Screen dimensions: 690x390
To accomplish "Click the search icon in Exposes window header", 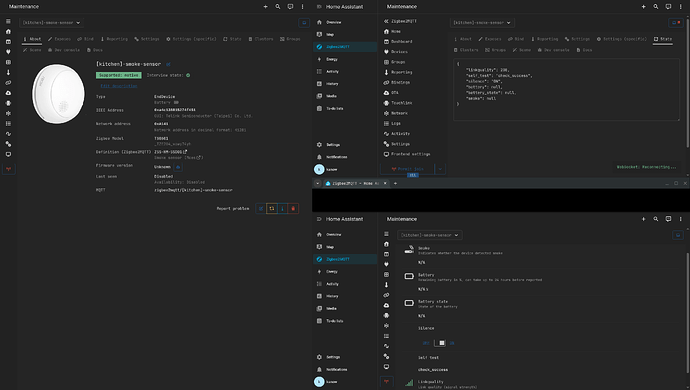I will click(x=656, y=219).
